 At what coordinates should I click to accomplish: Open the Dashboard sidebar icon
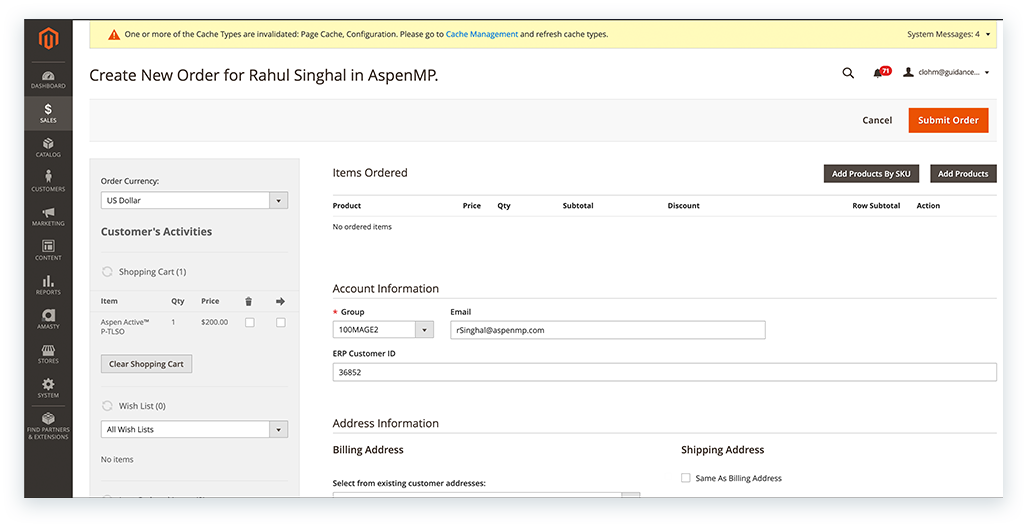coord(48,78)
